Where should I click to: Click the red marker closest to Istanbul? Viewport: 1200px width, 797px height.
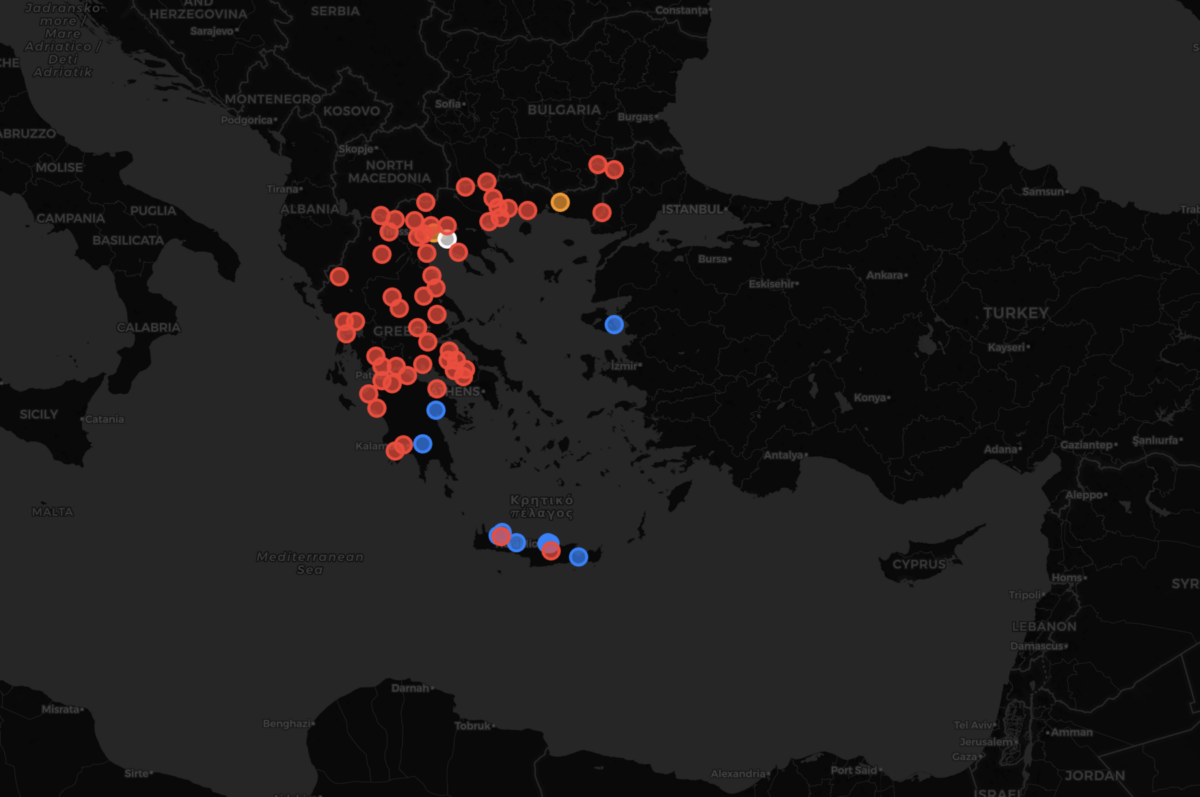[x=602, y=212]
